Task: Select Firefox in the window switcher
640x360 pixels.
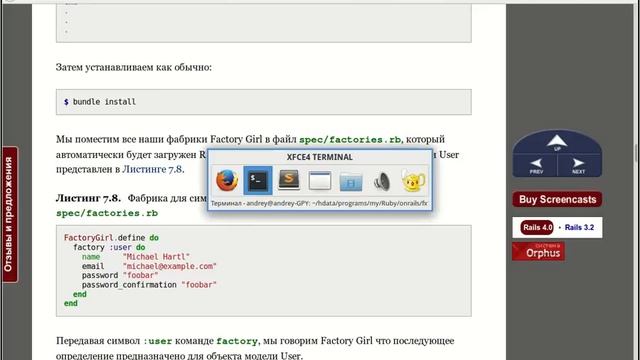Action: 227,181
